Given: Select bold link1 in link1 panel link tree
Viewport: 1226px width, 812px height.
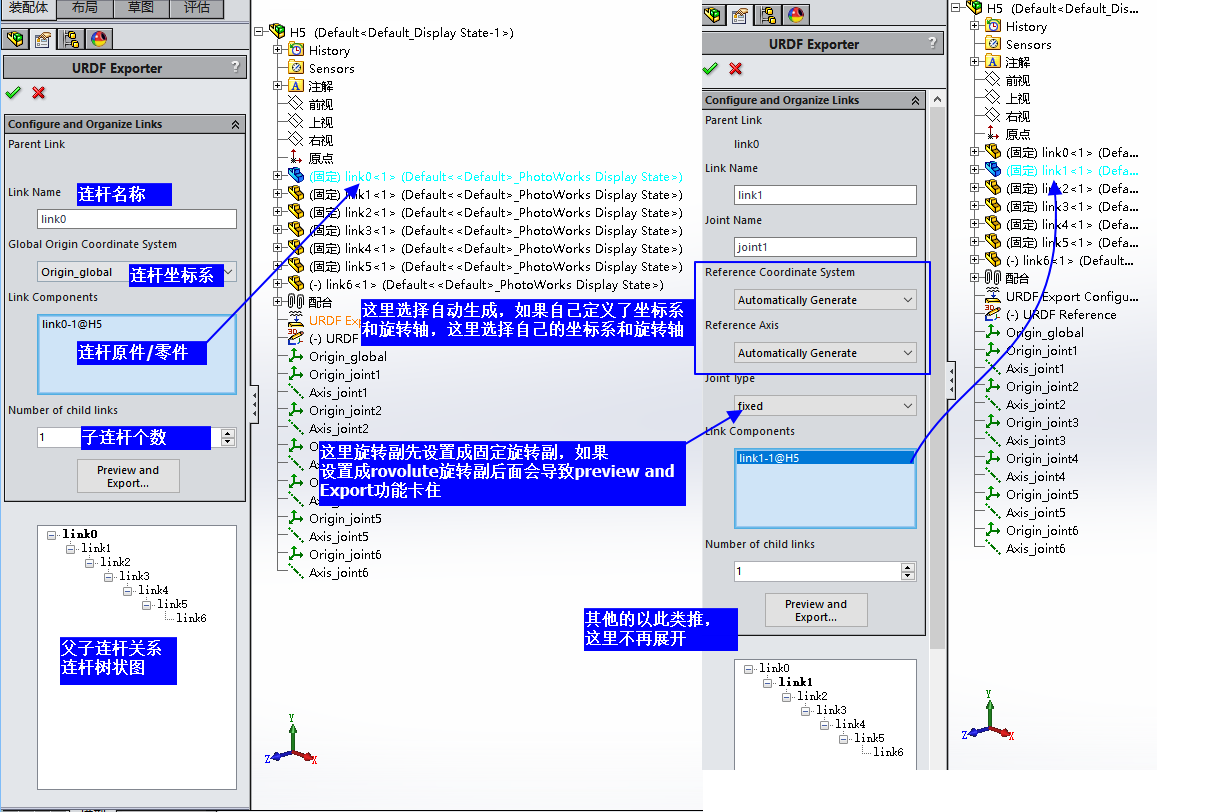Looking at the screenshot, I should 795,682.
